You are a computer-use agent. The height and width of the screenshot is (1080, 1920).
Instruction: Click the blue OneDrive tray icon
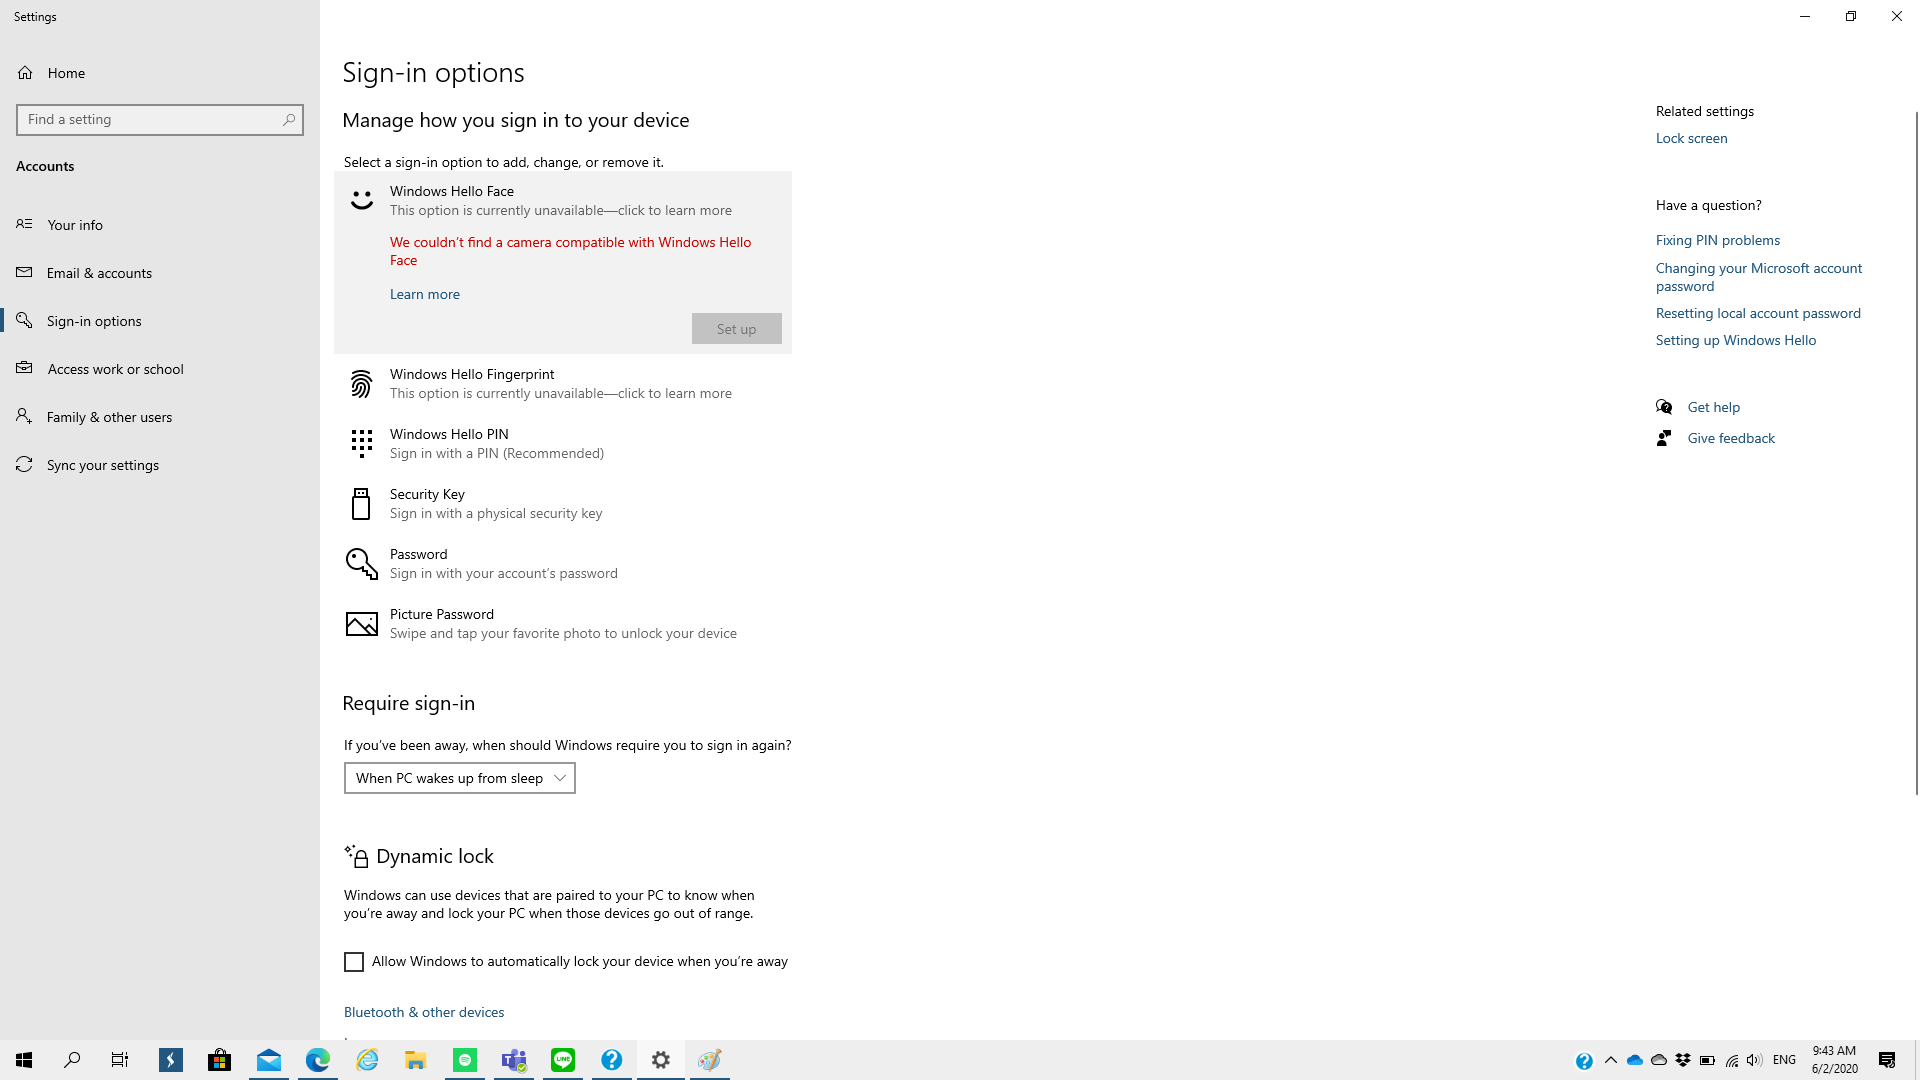1635,1060
